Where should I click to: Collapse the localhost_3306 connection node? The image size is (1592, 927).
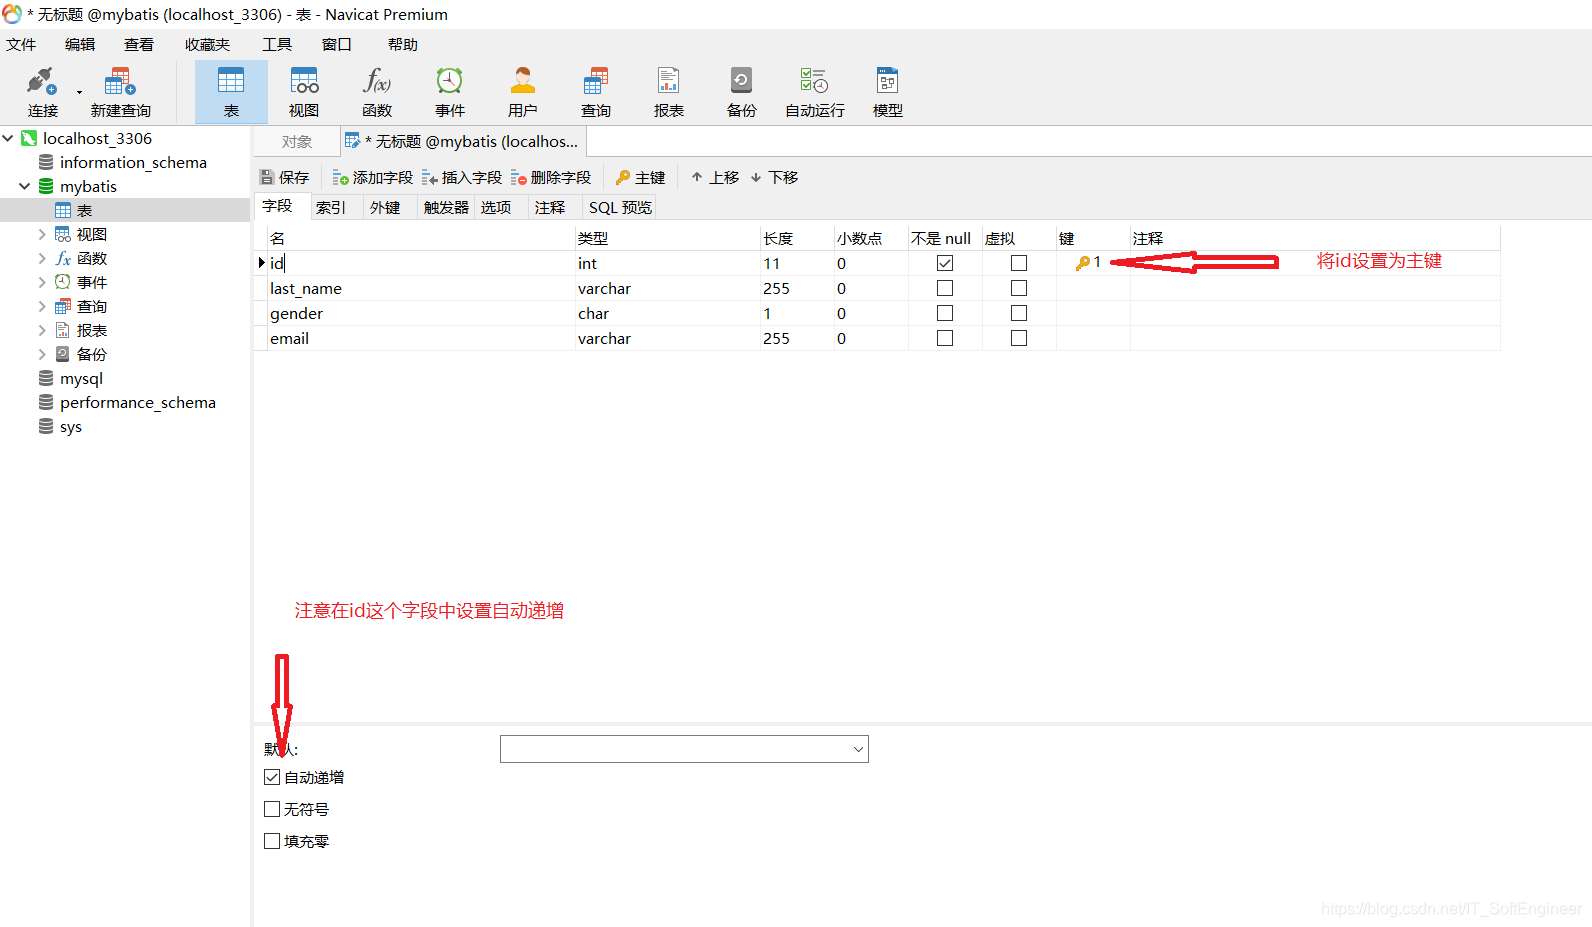pos(8,138)
